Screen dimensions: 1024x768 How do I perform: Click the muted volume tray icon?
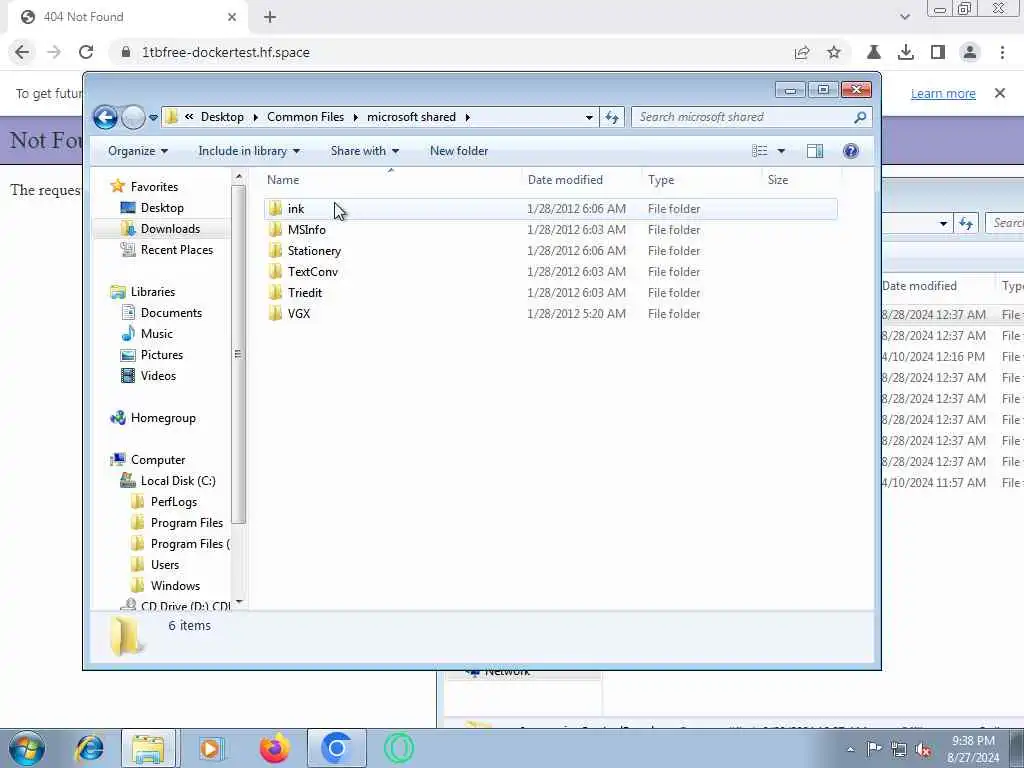pyautogui.click(x=923, y=749)
